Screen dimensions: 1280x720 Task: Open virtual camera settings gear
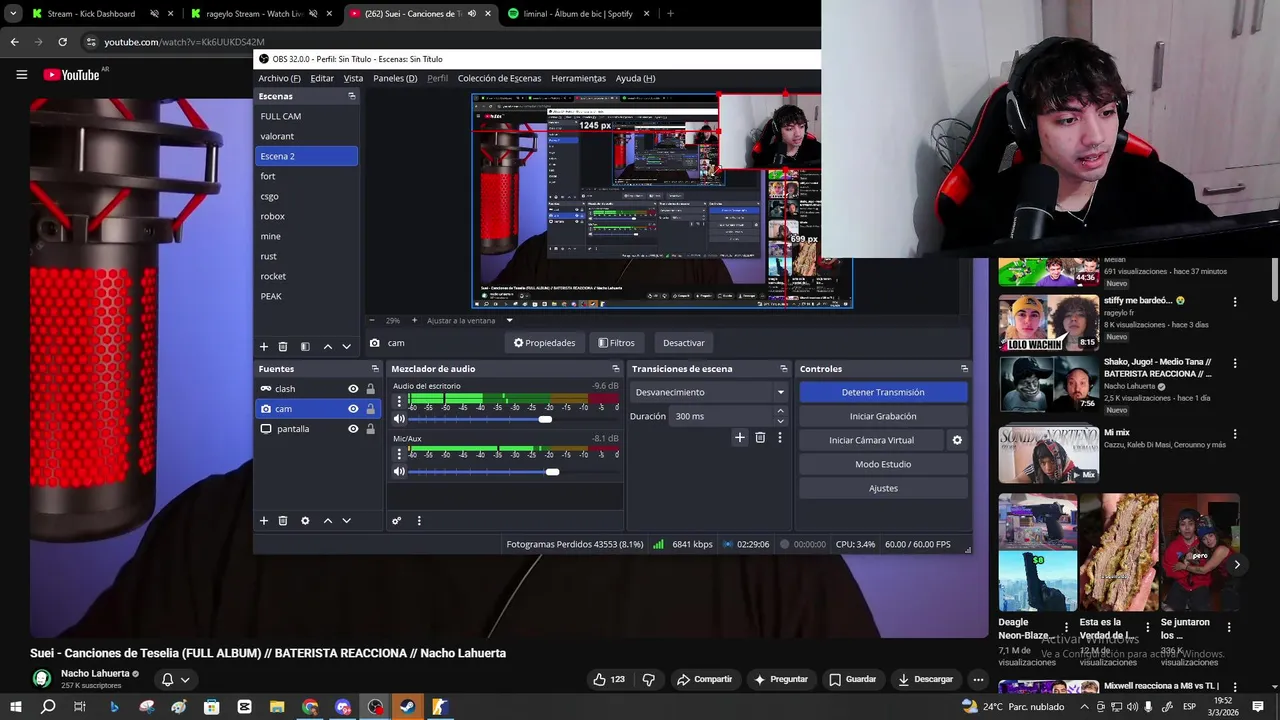pyautogui.click(x=957, y=440)
